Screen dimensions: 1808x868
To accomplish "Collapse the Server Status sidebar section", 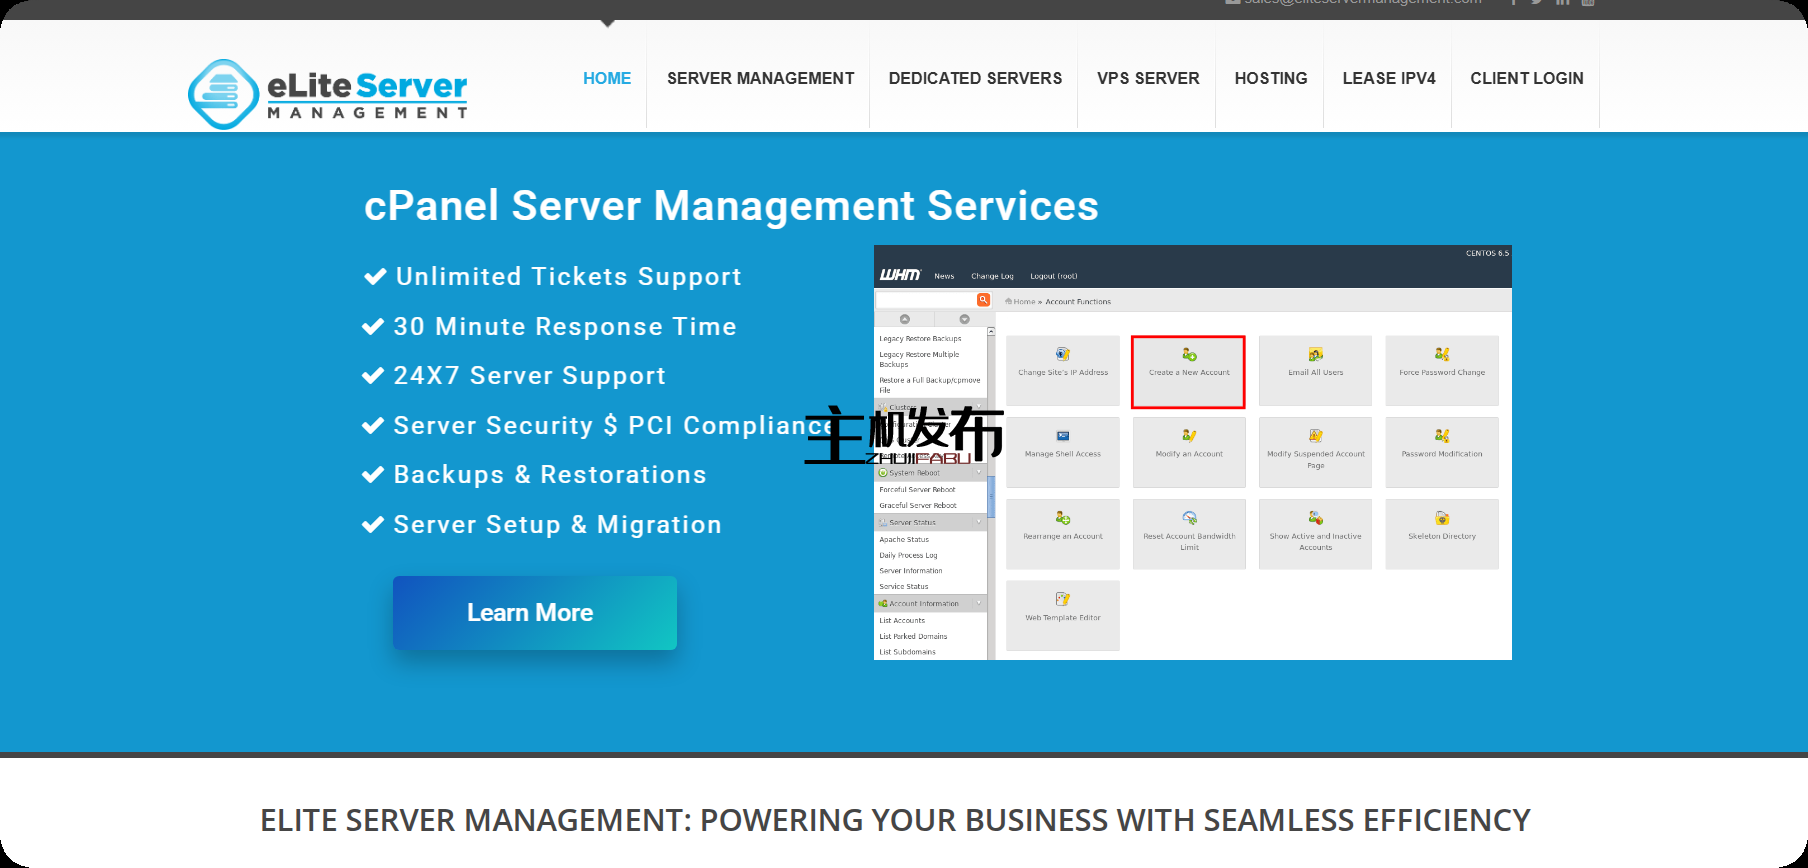I will (979, 522).
